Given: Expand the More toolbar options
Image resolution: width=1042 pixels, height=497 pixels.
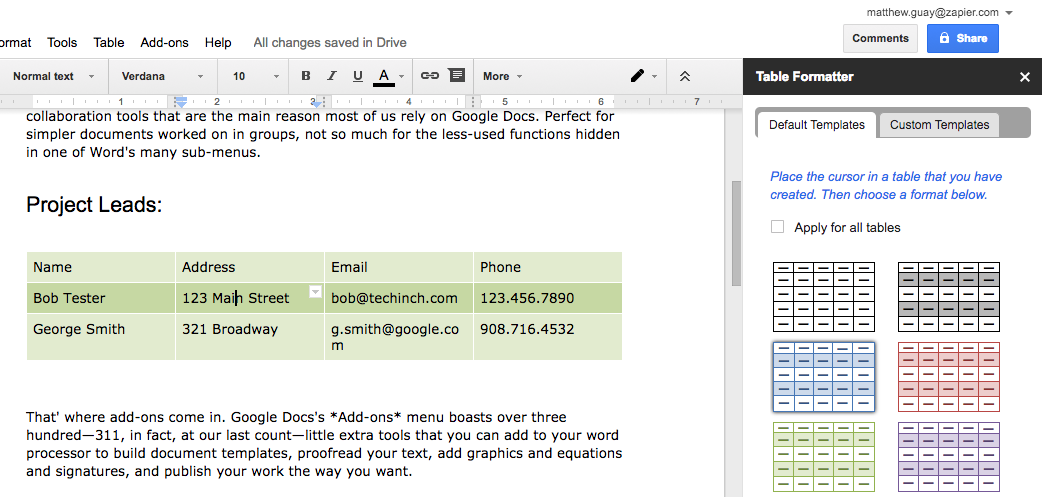Looking at the screenshot, I should [502, 76].
